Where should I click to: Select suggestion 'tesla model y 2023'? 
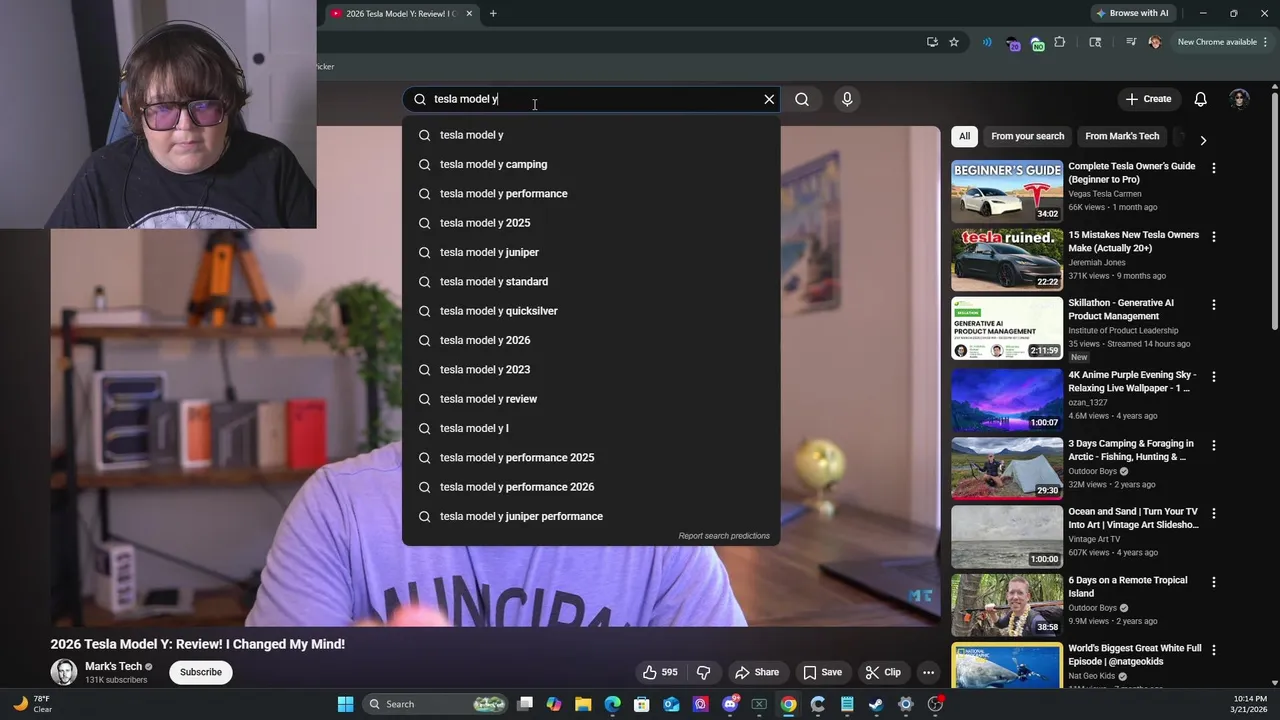[x=591, y=370]
